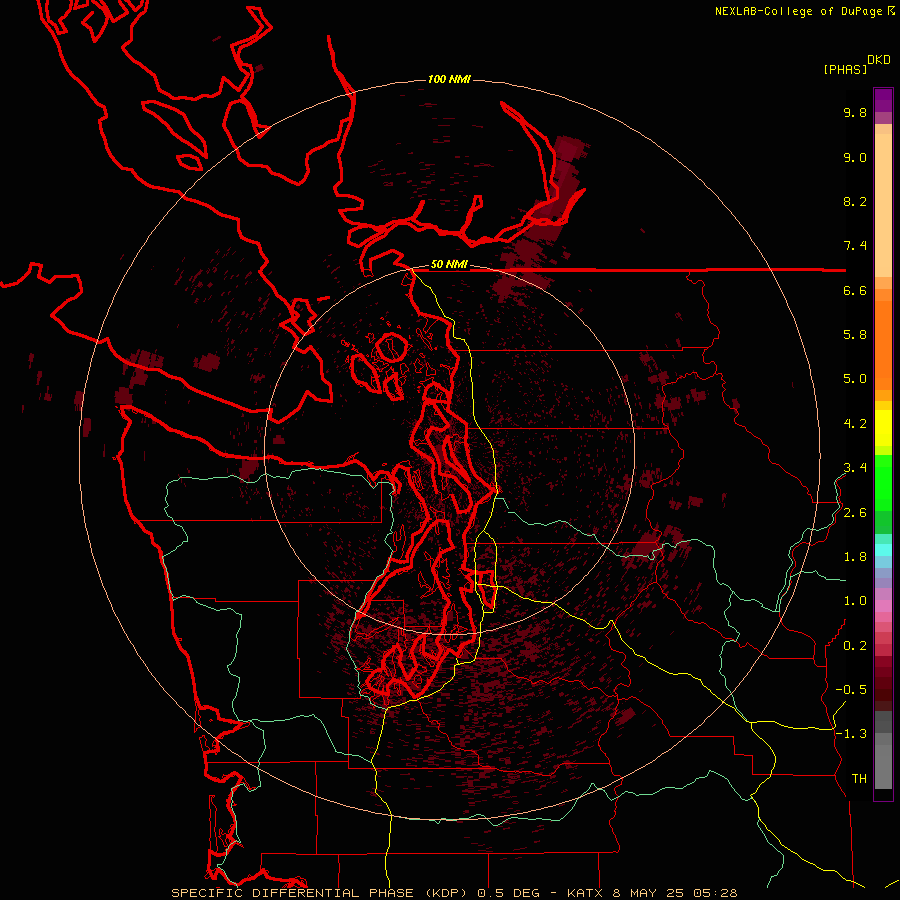900x900 pixels.
Task: Click the NEXLAB-College of DuPage credit text
Action: pos(798,11)
